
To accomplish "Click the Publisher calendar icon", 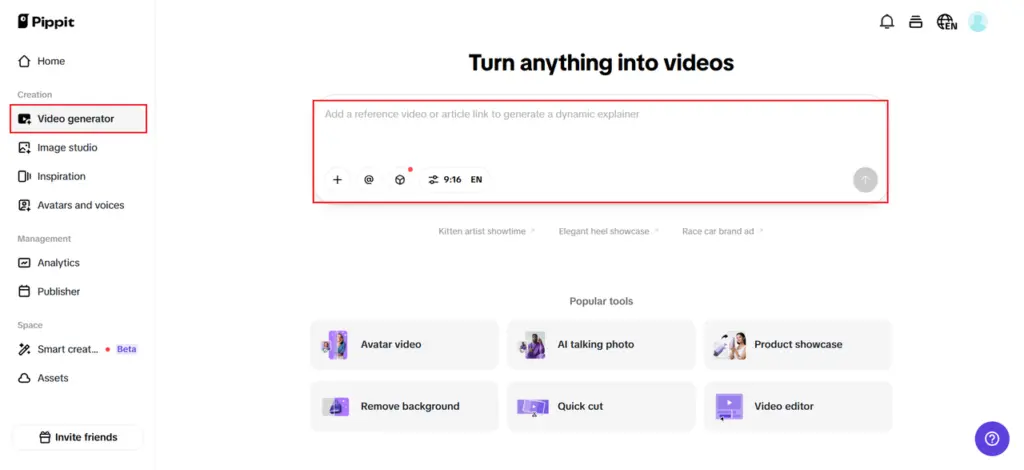I will [x=24, y=291].
